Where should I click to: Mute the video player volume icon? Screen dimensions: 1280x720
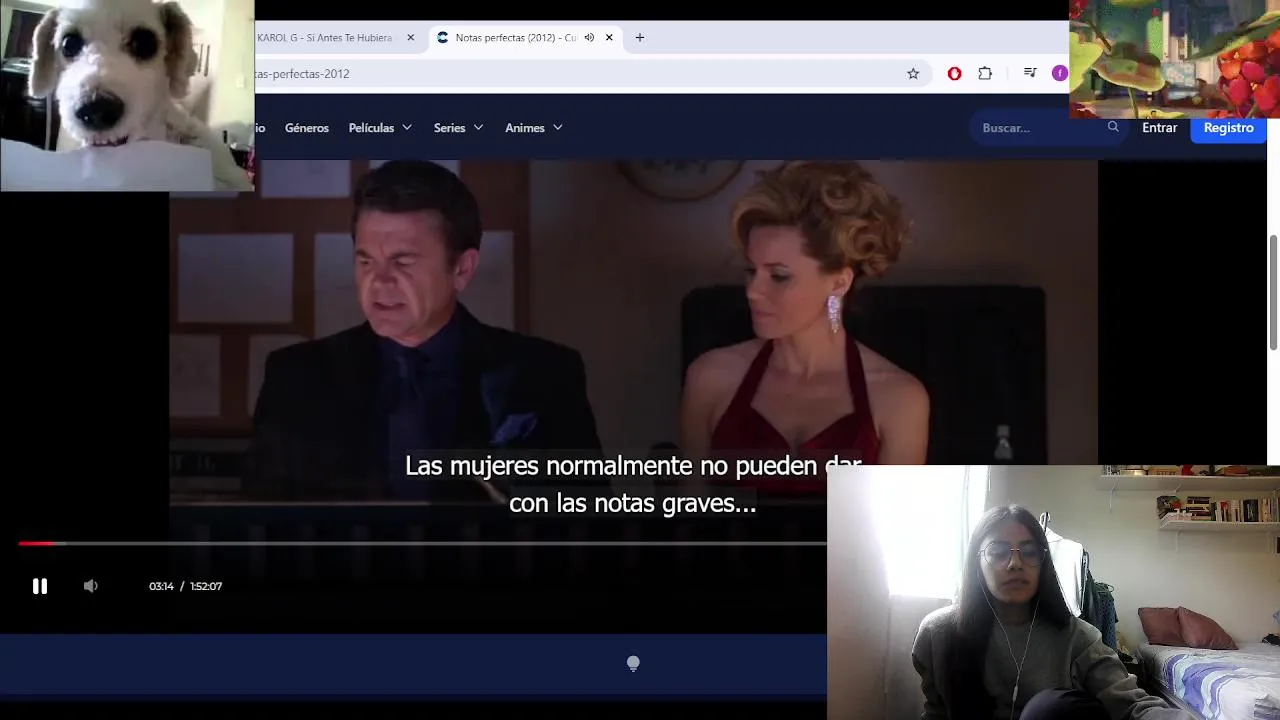coord(91,586)
